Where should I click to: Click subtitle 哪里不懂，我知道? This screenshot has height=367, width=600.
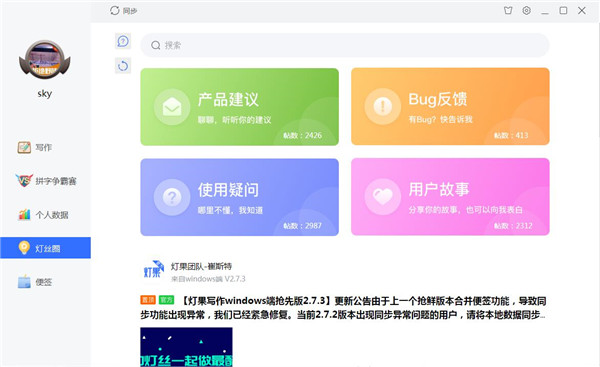point(230,210)
